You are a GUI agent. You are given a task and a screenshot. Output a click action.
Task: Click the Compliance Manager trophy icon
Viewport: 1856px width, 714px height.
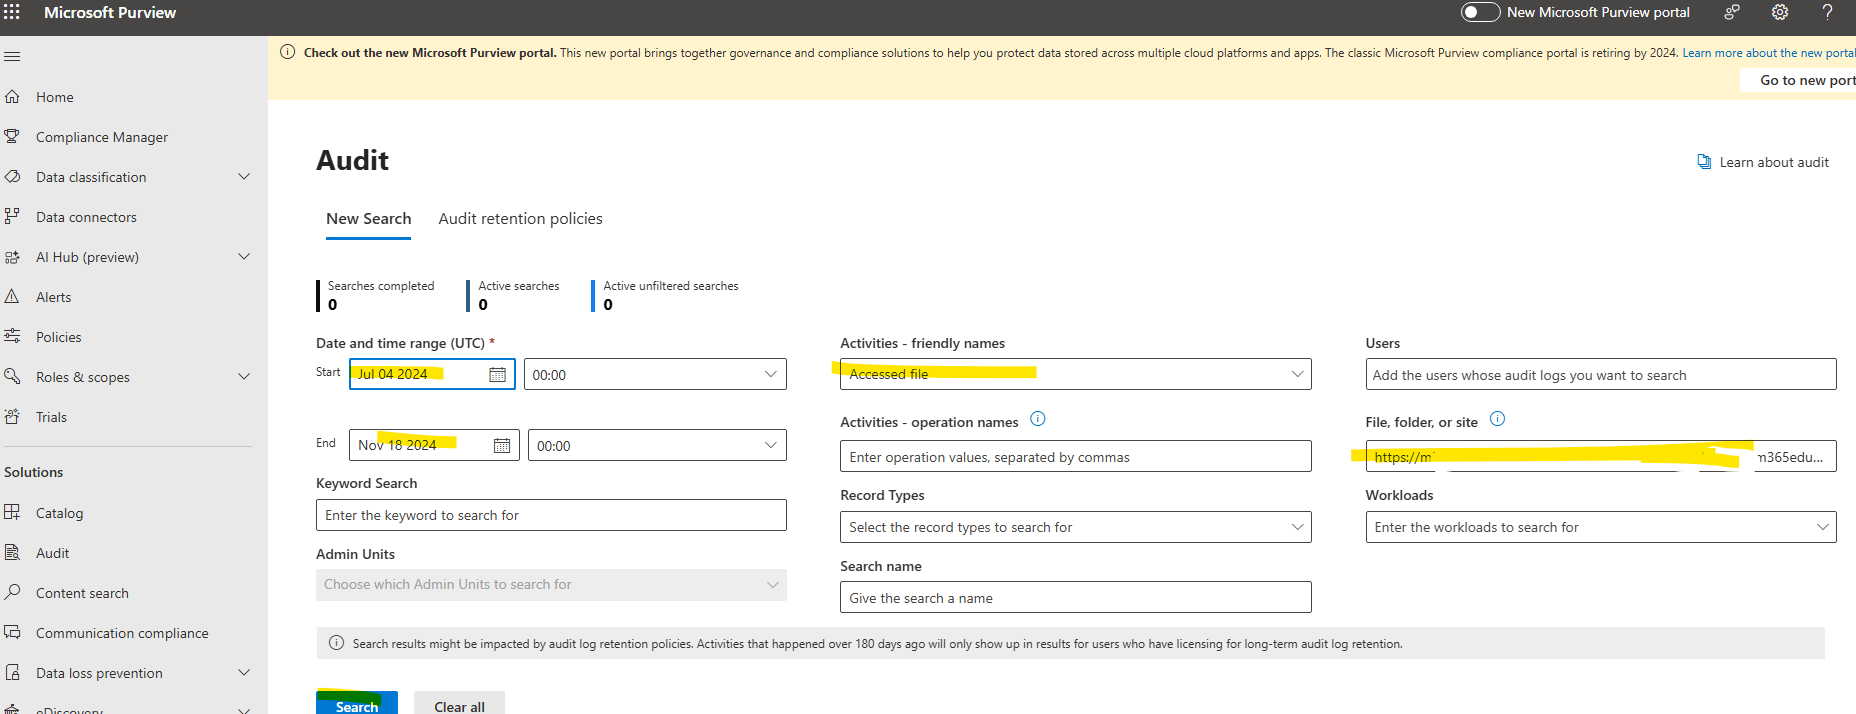(12, 137)
